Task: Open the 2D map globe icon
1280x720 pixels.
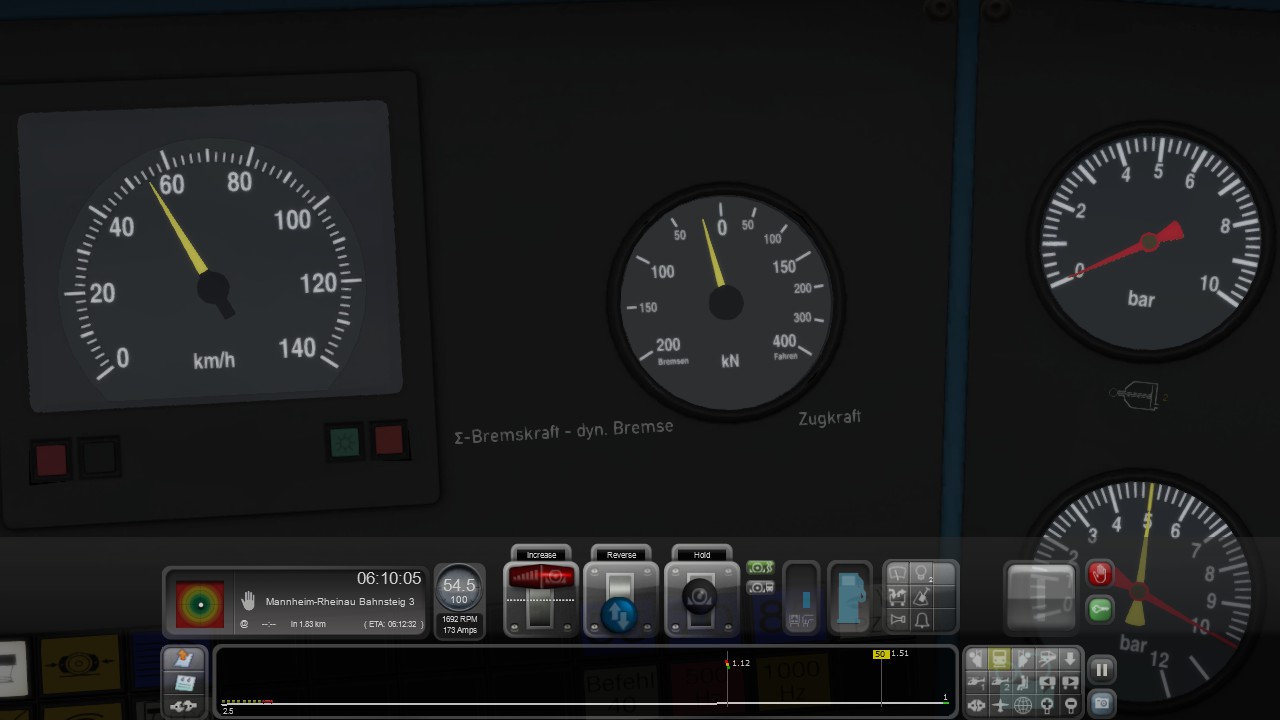Action: pos(1023,706)
